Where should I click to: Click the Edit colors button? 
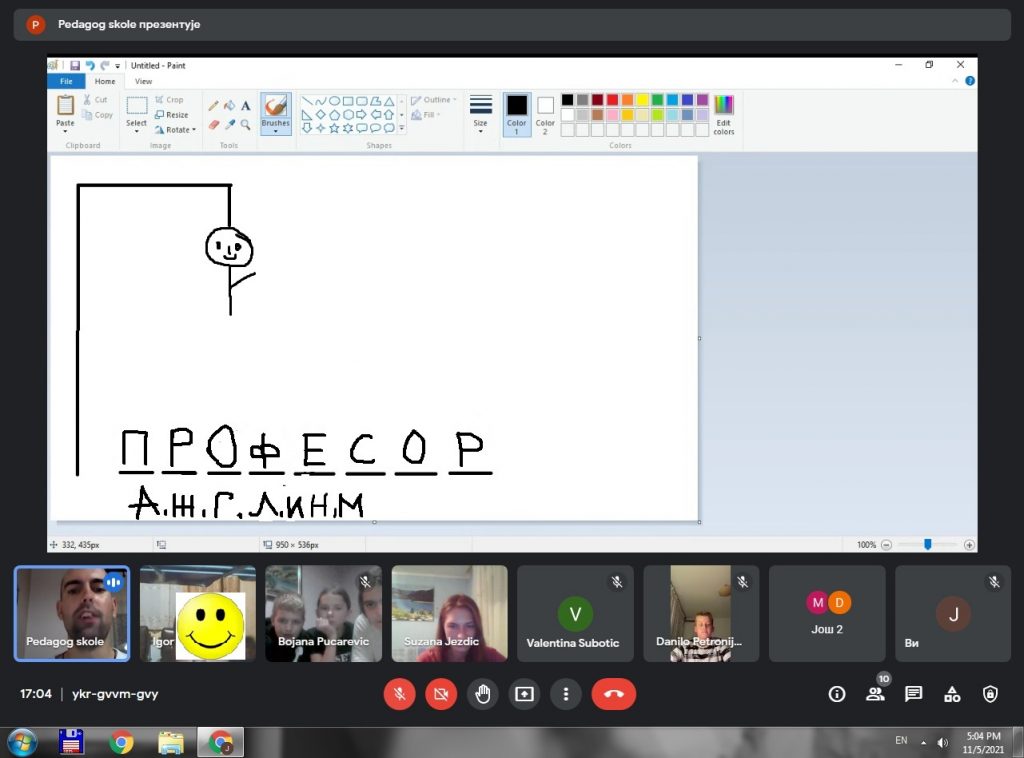pos(723,114)
